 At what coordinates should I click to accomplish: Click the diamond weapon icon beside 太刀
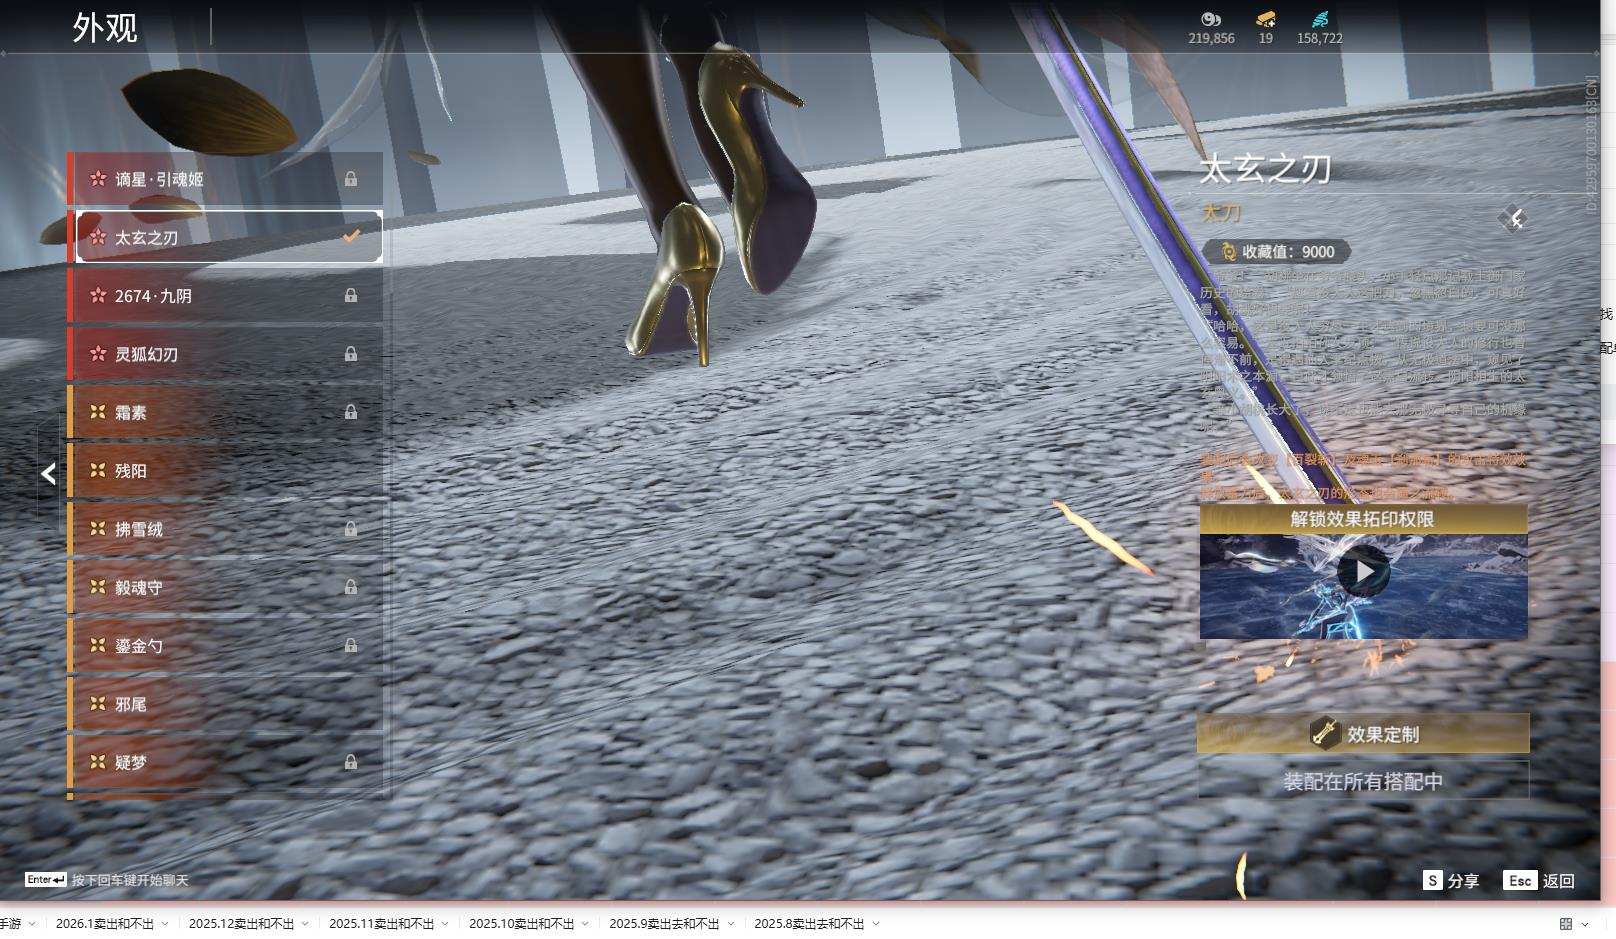(1513, 219)
